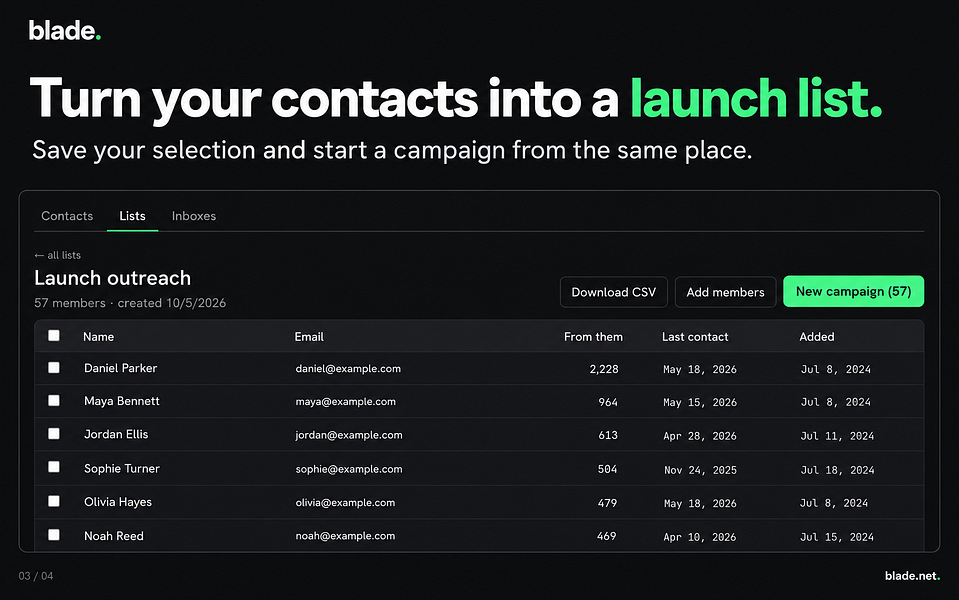Sort by Last contact column header
The width and height of the screenshot is (959, 600).
695,336
